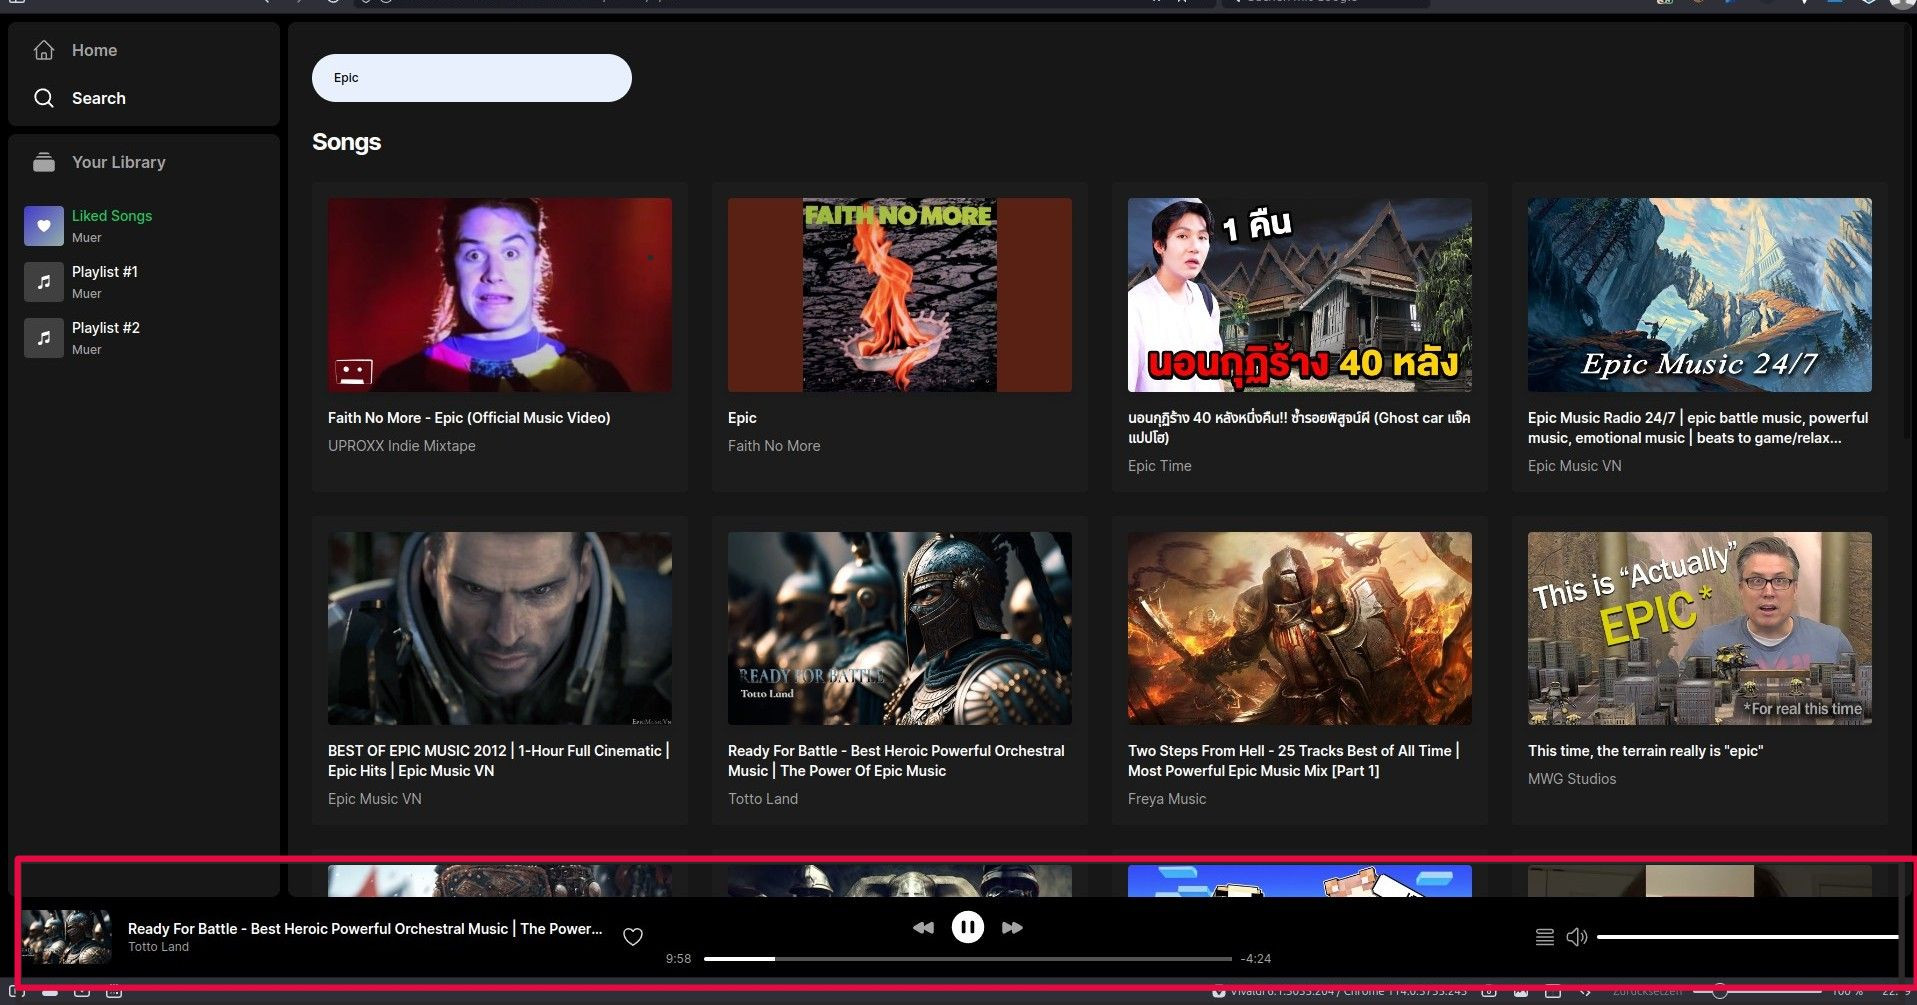
Task: Seek in the song progress bar
Action: click(966, 959)
